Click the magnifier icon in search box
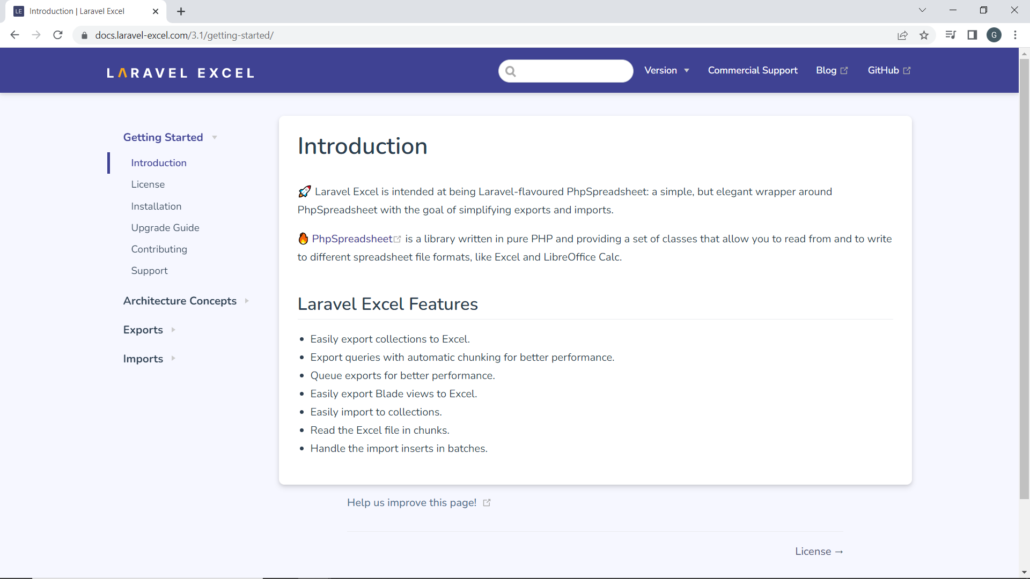This screenshot has height=579, width=1030. 510,71
